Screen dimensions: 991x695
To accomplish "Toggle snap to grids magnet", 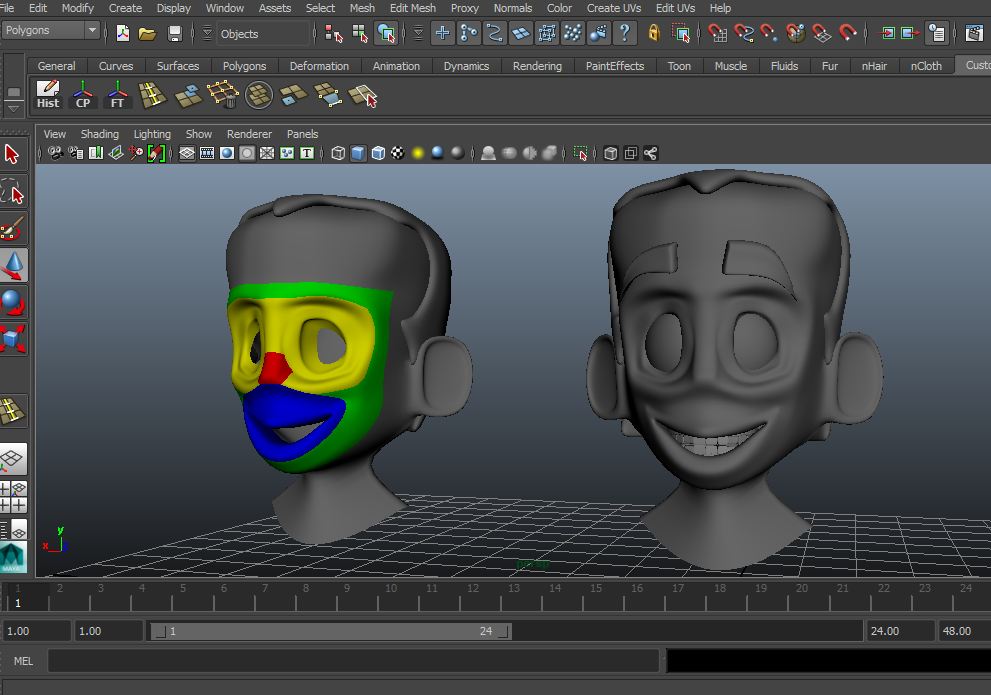I will pos(717,33).
